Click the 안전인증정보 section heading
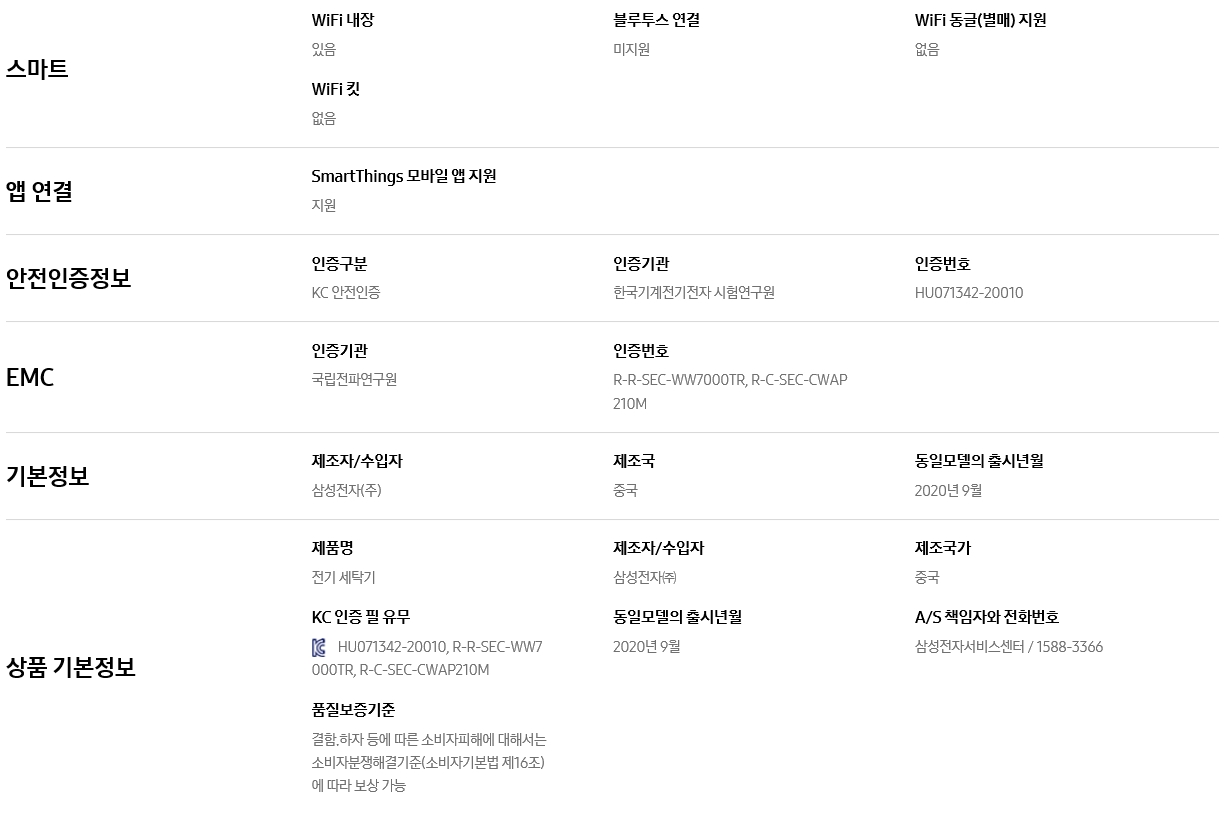Screen dimensions: 1230x815 pyautogui.click(x=68, y=278)
